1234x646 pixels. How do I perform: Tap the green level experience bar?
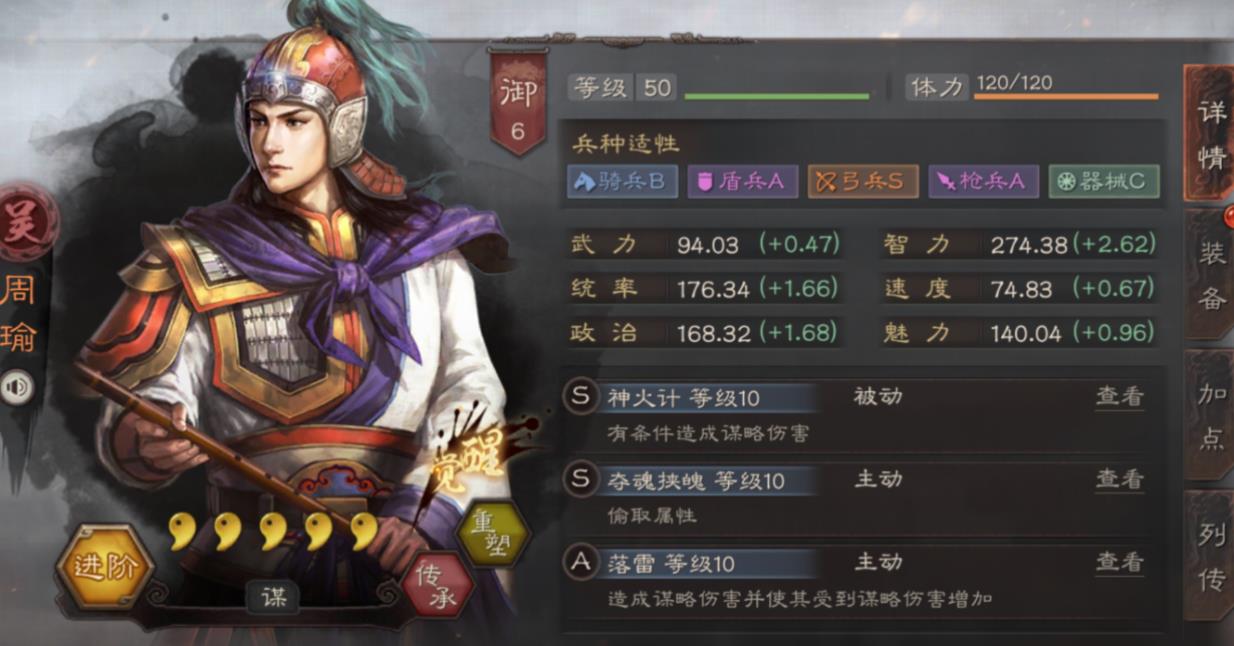click(777, 97)
